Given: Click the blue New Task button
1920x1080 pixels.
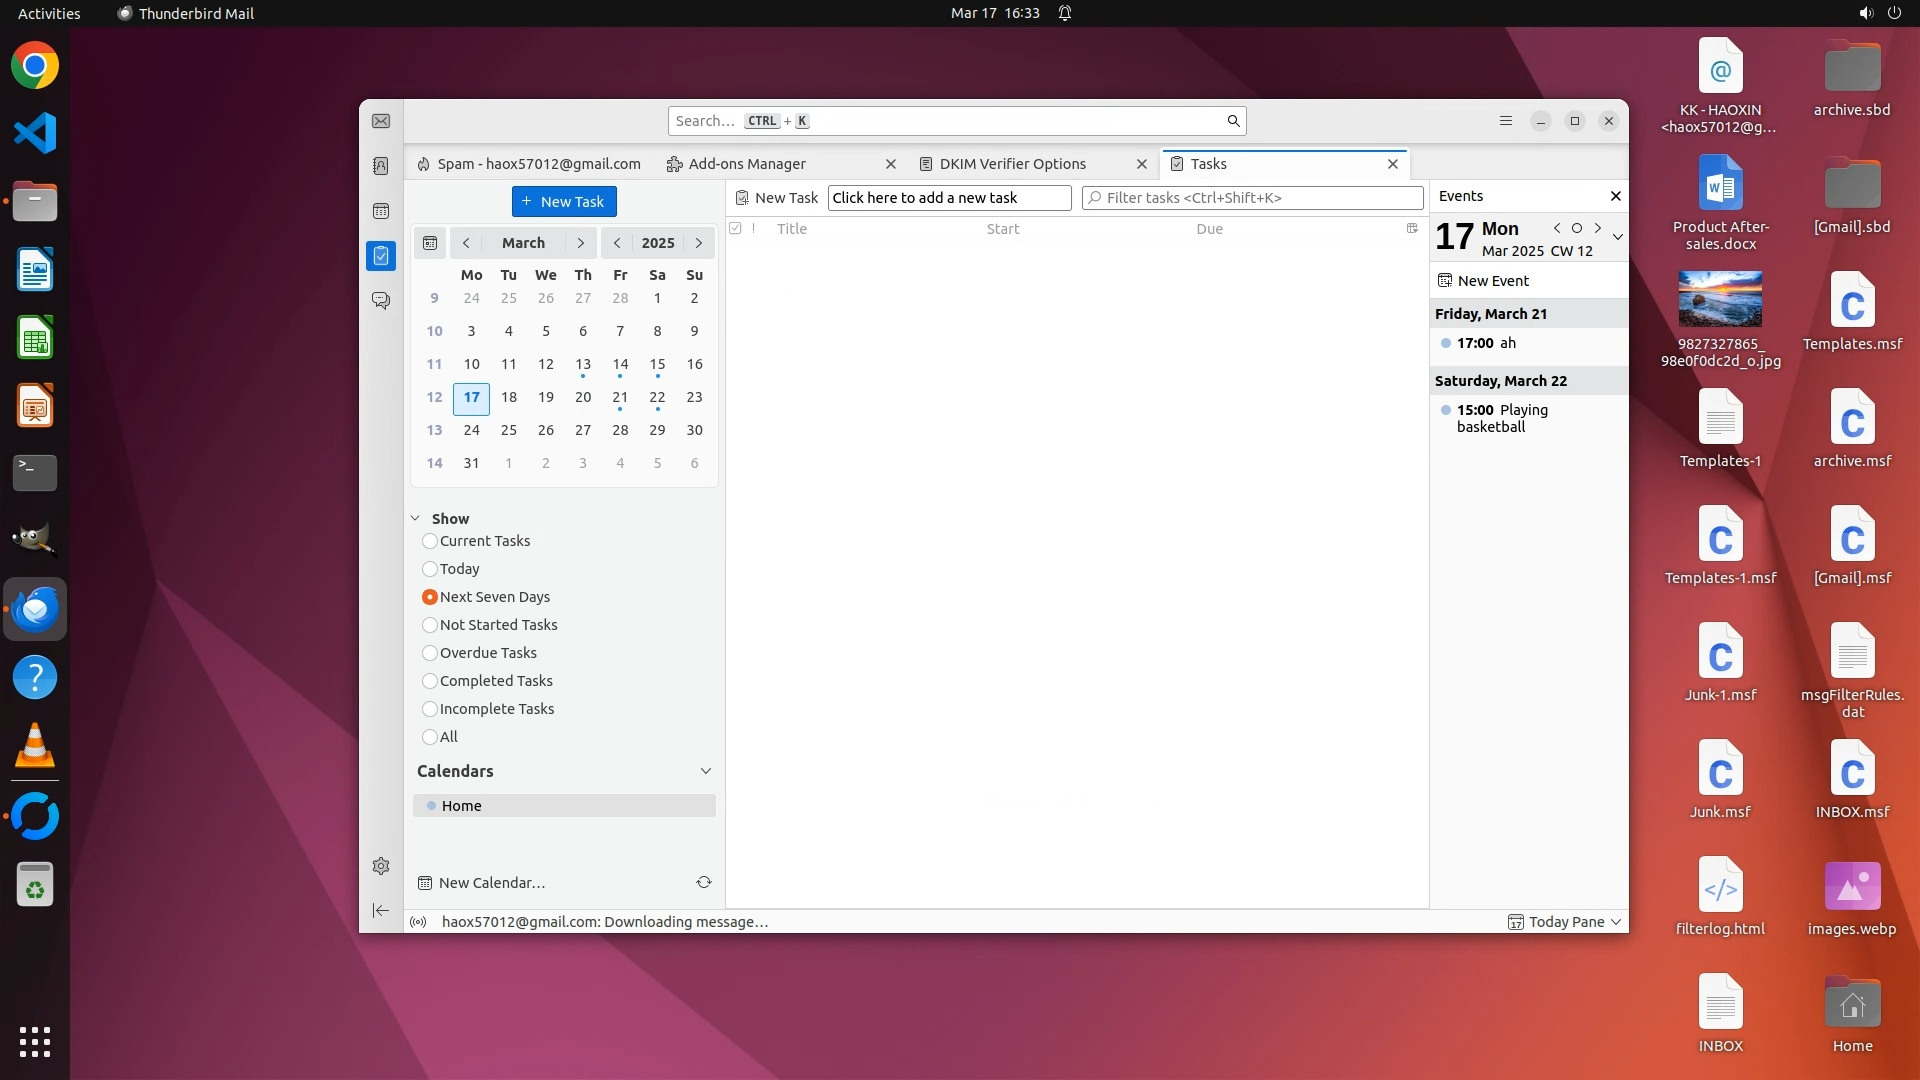Looking at the screenshot, I should (564, 201).
